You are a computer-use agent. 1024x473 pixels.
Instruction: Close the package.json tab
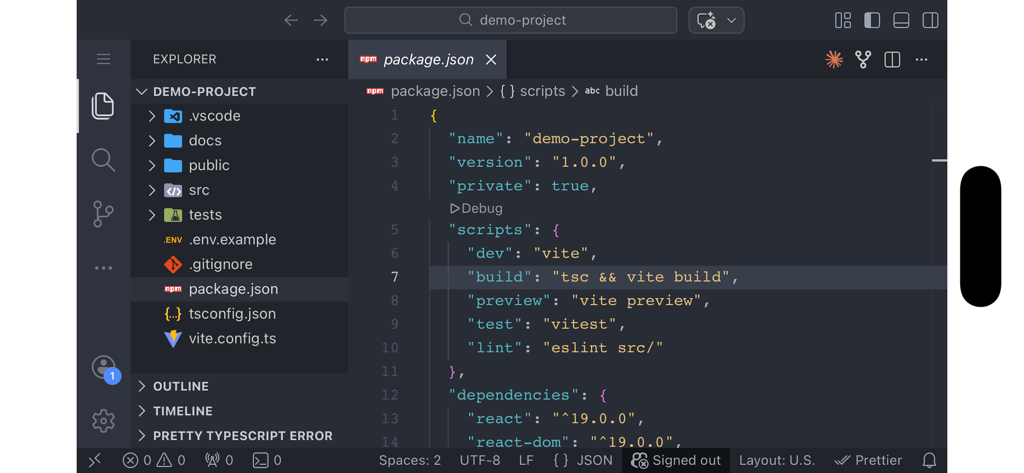tap(491, 59)
